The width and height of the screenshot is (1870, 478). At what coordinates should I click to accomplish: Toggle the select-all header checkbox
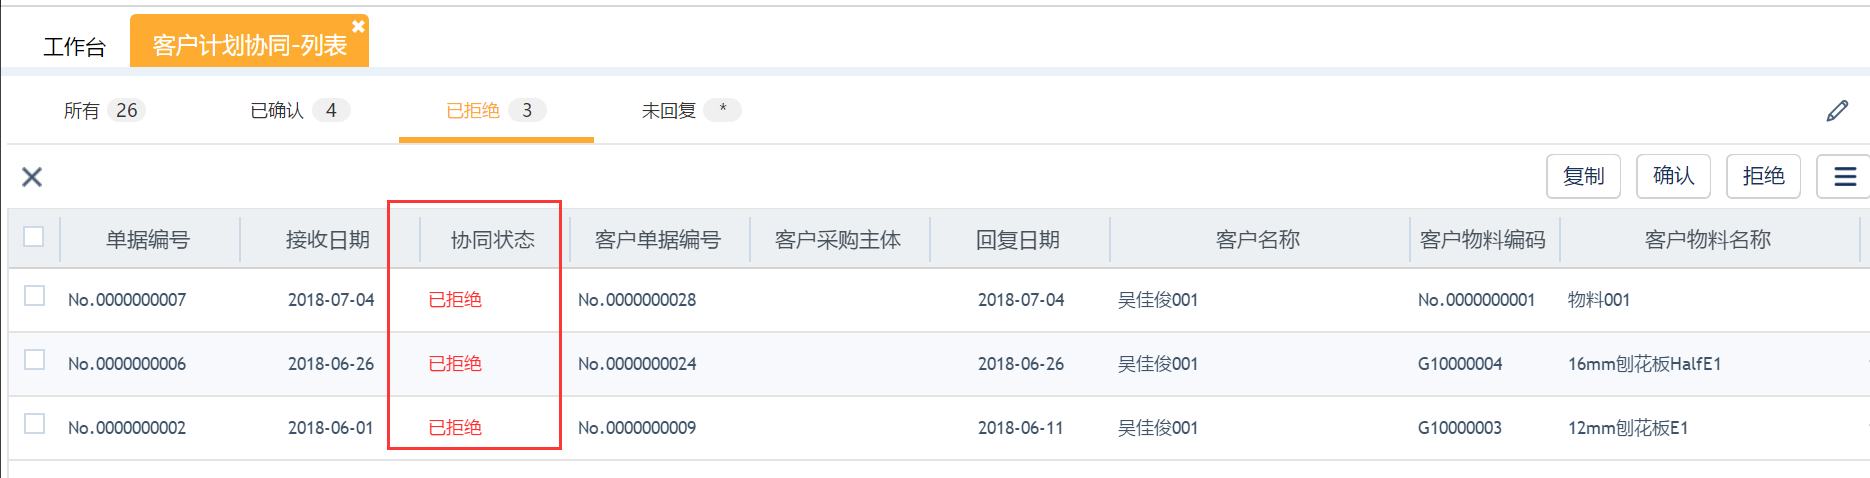[34, 237]
